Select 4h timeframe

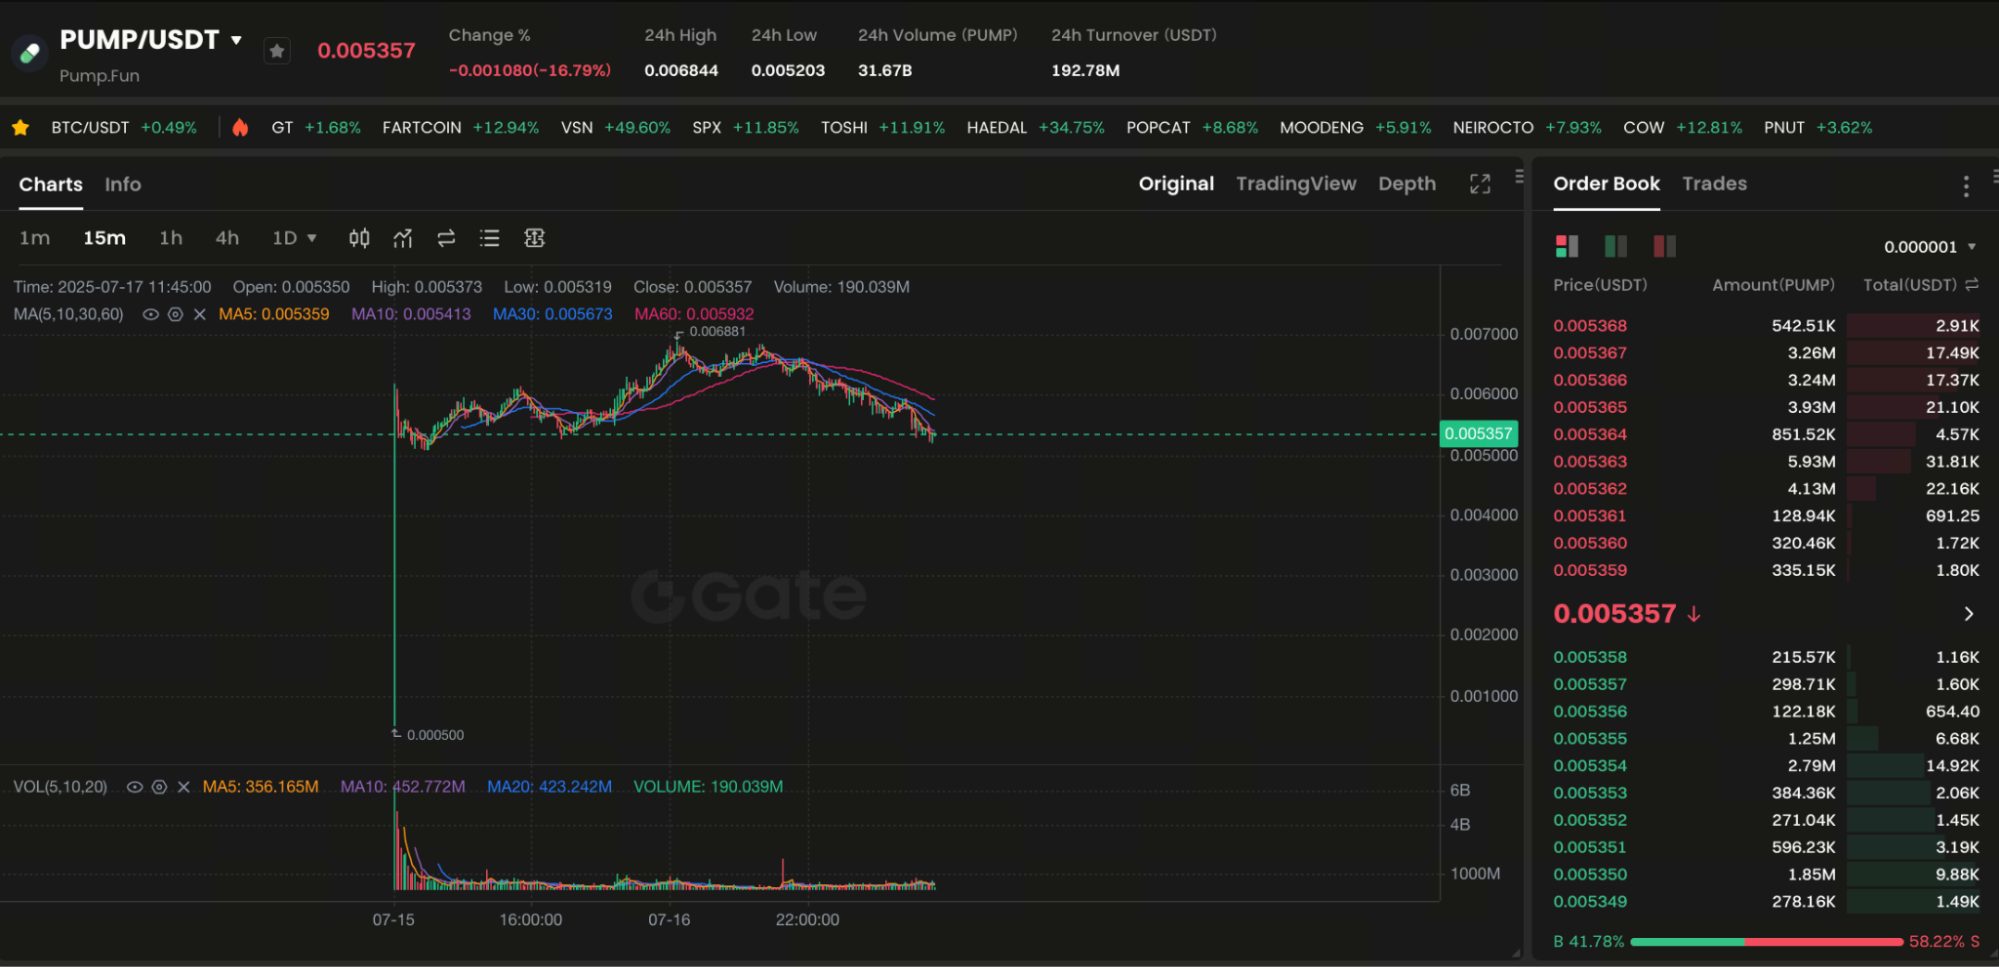point(227,238)
